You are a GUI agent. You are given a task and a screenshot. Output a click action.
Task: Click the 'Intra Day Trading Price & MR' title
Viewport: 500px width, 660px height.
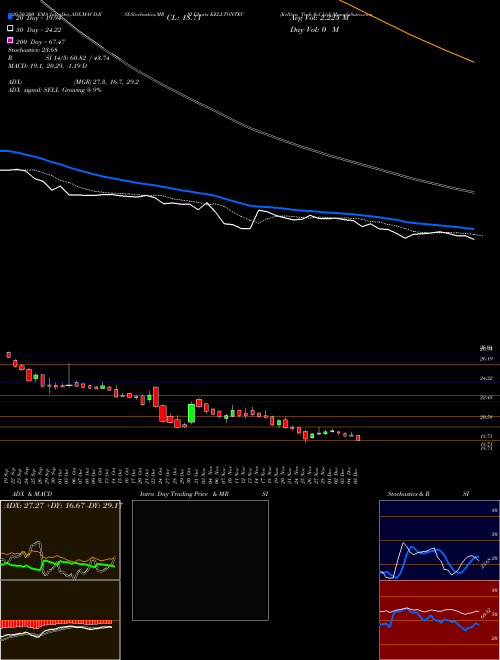[x=184, y=494]
